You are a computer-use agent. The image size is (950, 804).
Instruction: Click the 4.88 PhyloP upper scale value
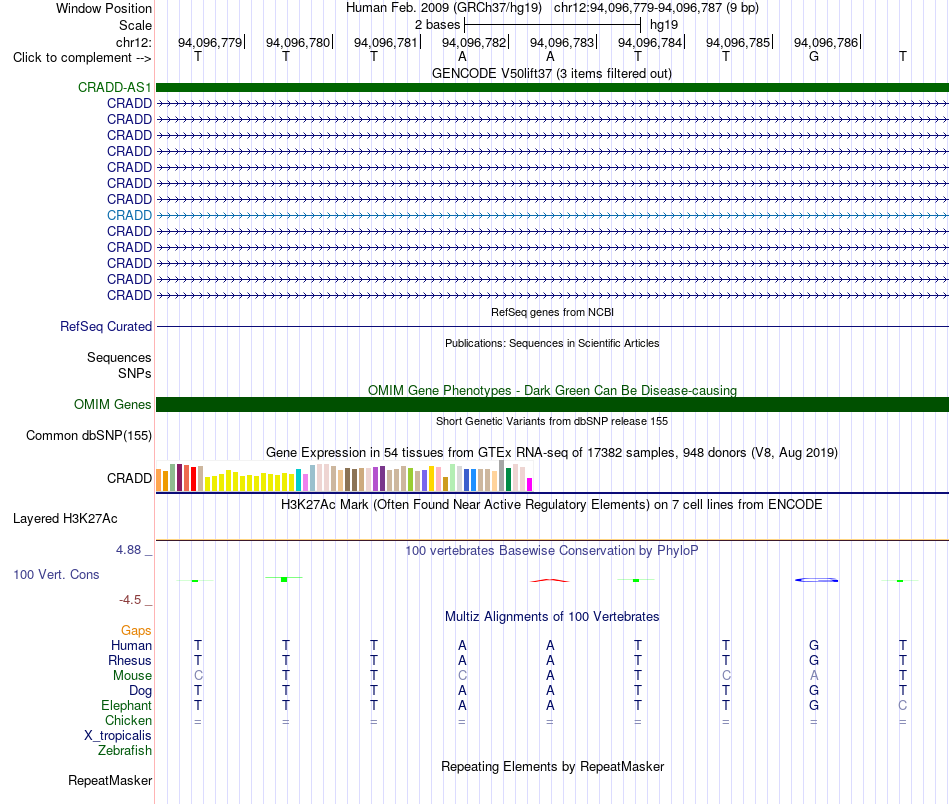[128, 550]
